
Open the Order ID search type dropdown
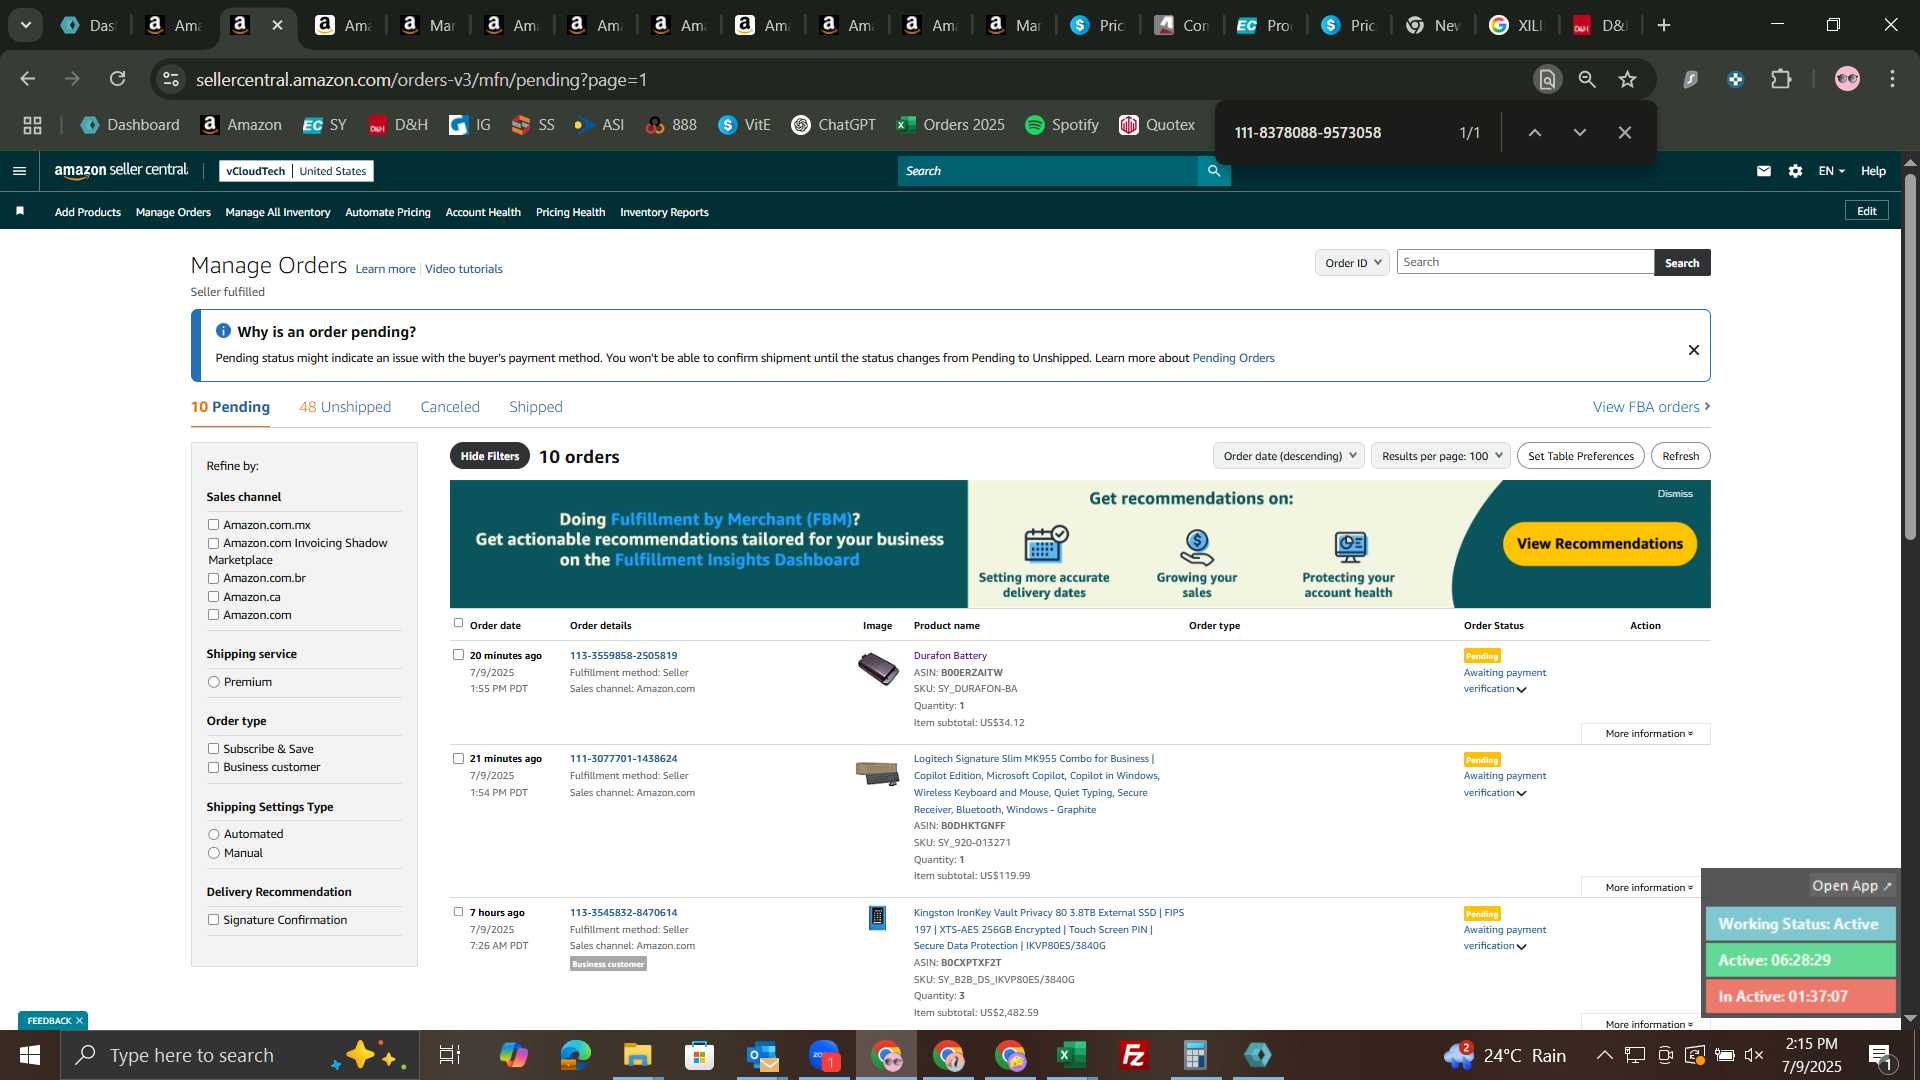[1352, 263]
